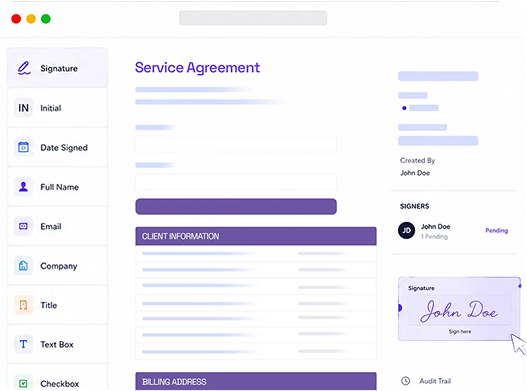527x391 pixels.
Task: Click the first empty input field
Action: 236,144
